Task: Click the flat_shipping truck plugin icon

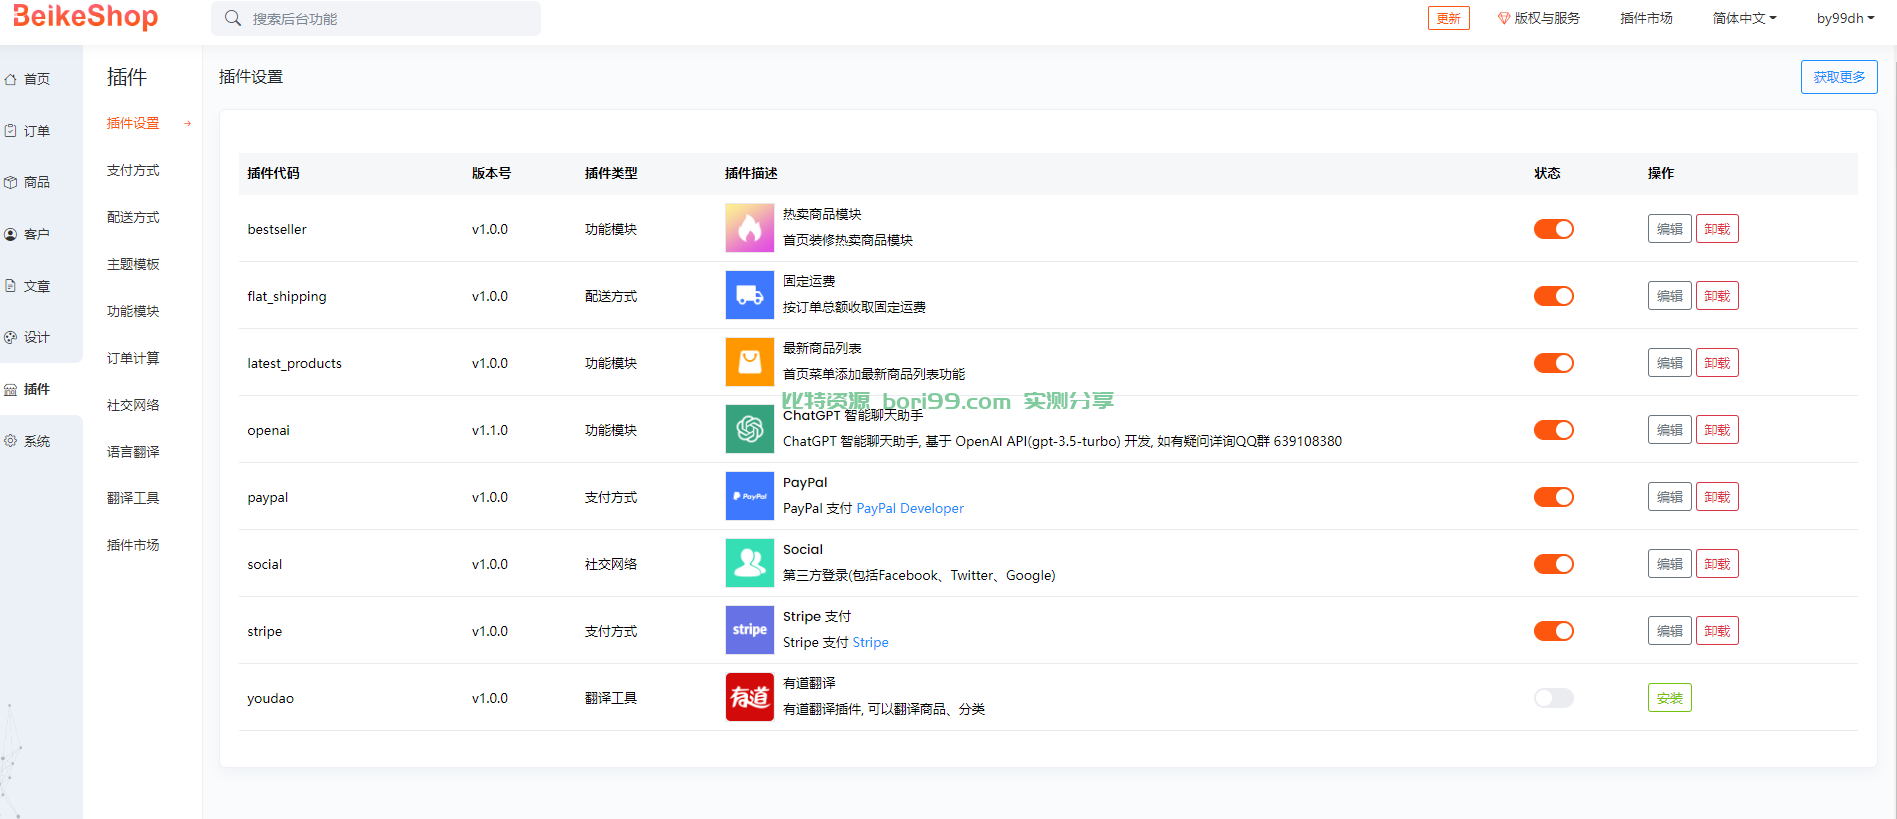Action: tap(750, 295)
